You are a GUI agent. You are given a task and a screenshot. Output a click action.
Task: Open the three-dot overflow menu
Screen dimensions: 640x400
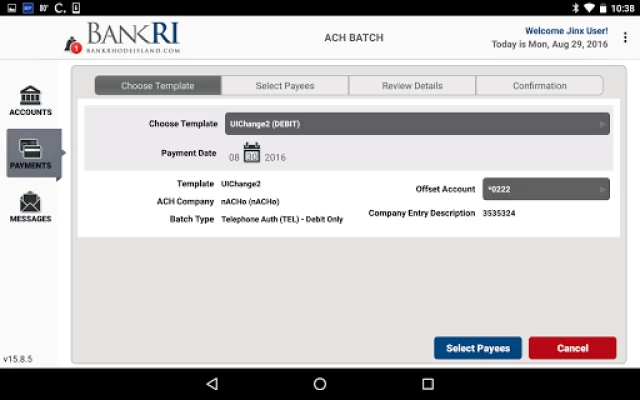tap(625, 38)
